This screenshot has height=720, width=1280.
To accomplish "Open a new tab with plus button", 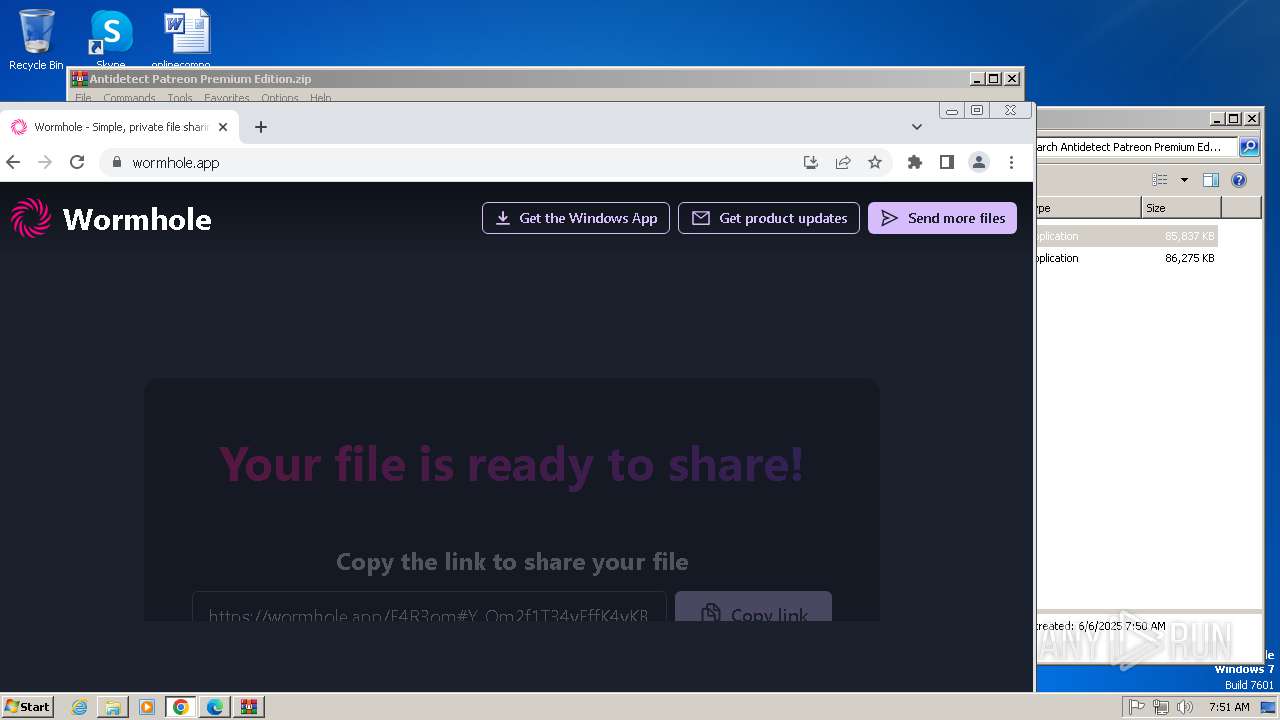I will (x=261, y=127).
